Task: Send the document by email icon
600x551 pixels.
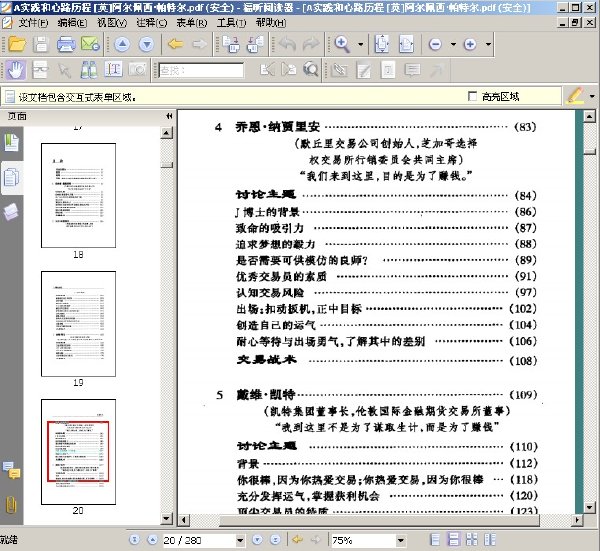Action: tap(90, 44)
